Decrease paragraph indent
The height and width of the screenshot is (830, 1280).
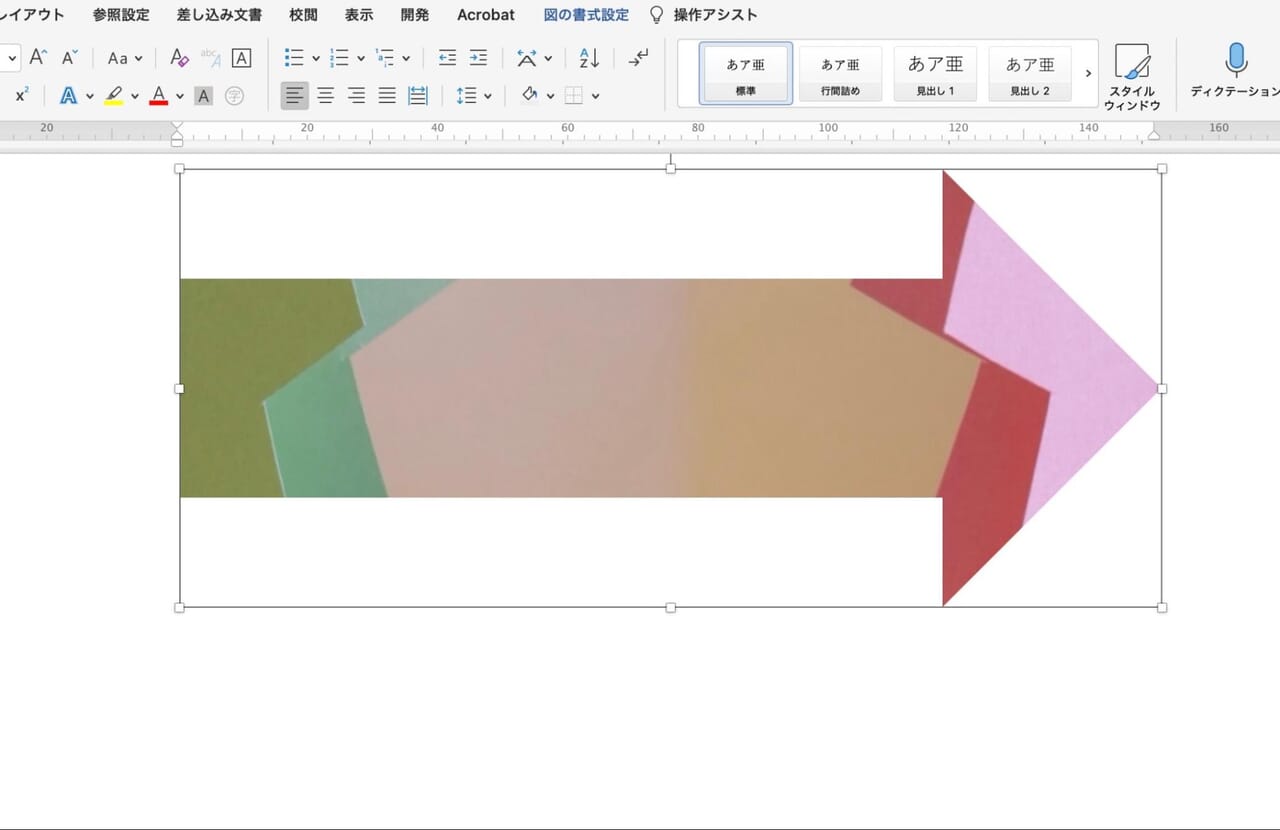[448, 58]
